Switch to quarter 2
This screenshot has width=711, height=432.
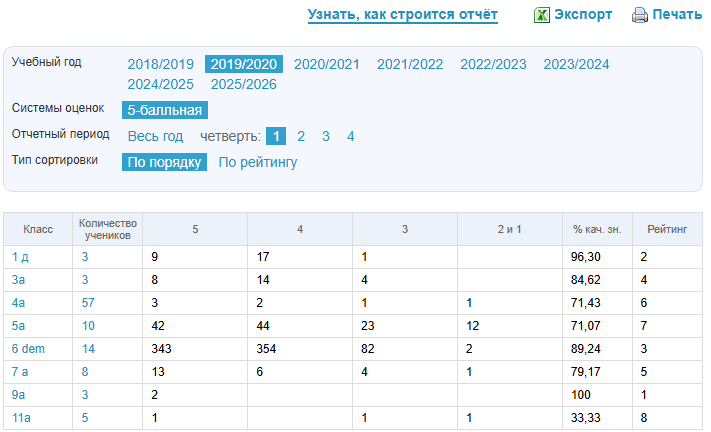point(301,136)
